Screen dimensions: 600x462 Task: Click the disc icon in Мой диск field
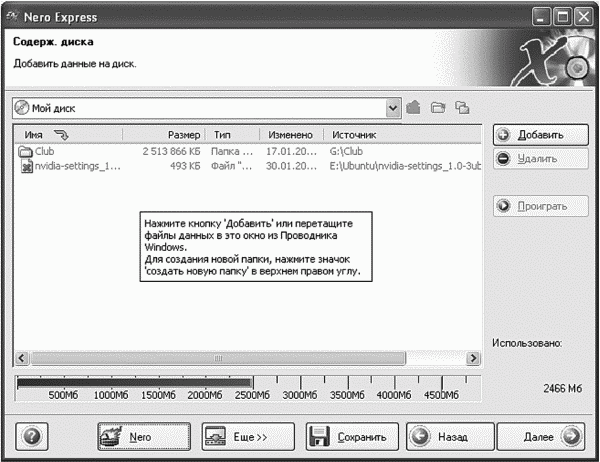tap(22, 108)
